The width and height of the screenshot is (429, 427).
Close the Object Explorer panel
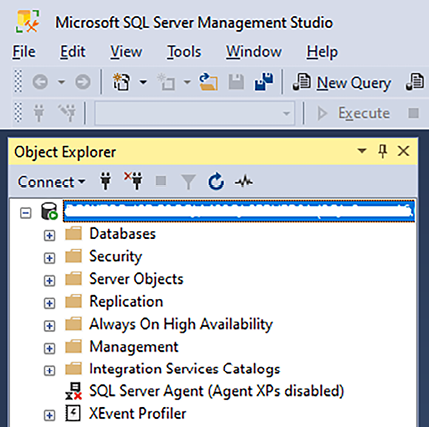[403, 151]
